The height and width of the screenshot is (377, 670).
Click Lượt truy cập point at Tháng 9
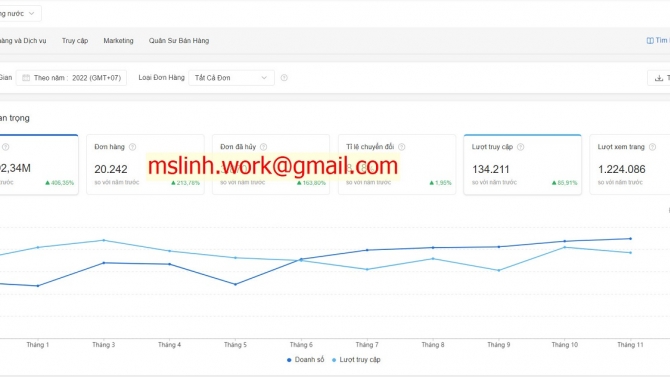(x=499, y=271)
